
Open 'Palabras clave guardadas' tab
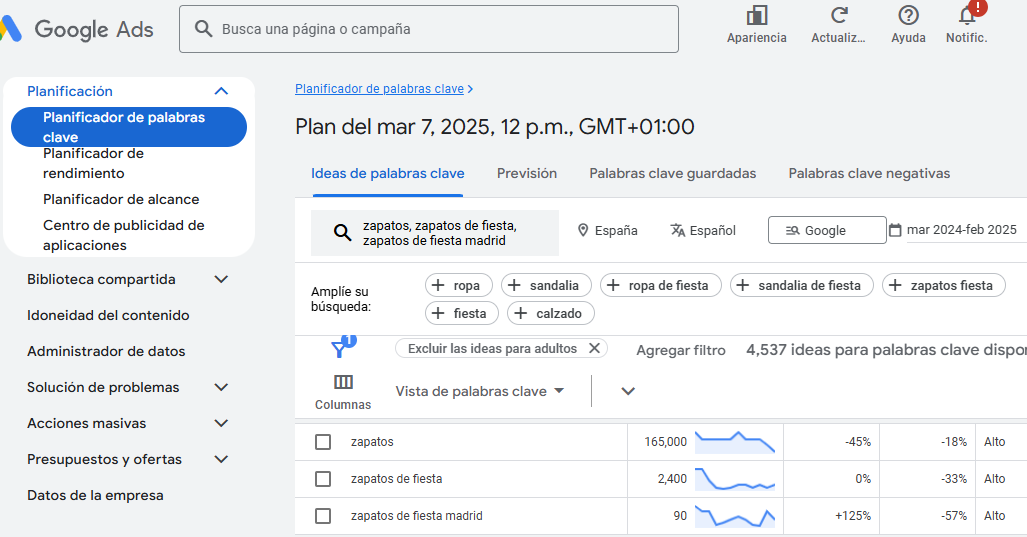point(673,174)
